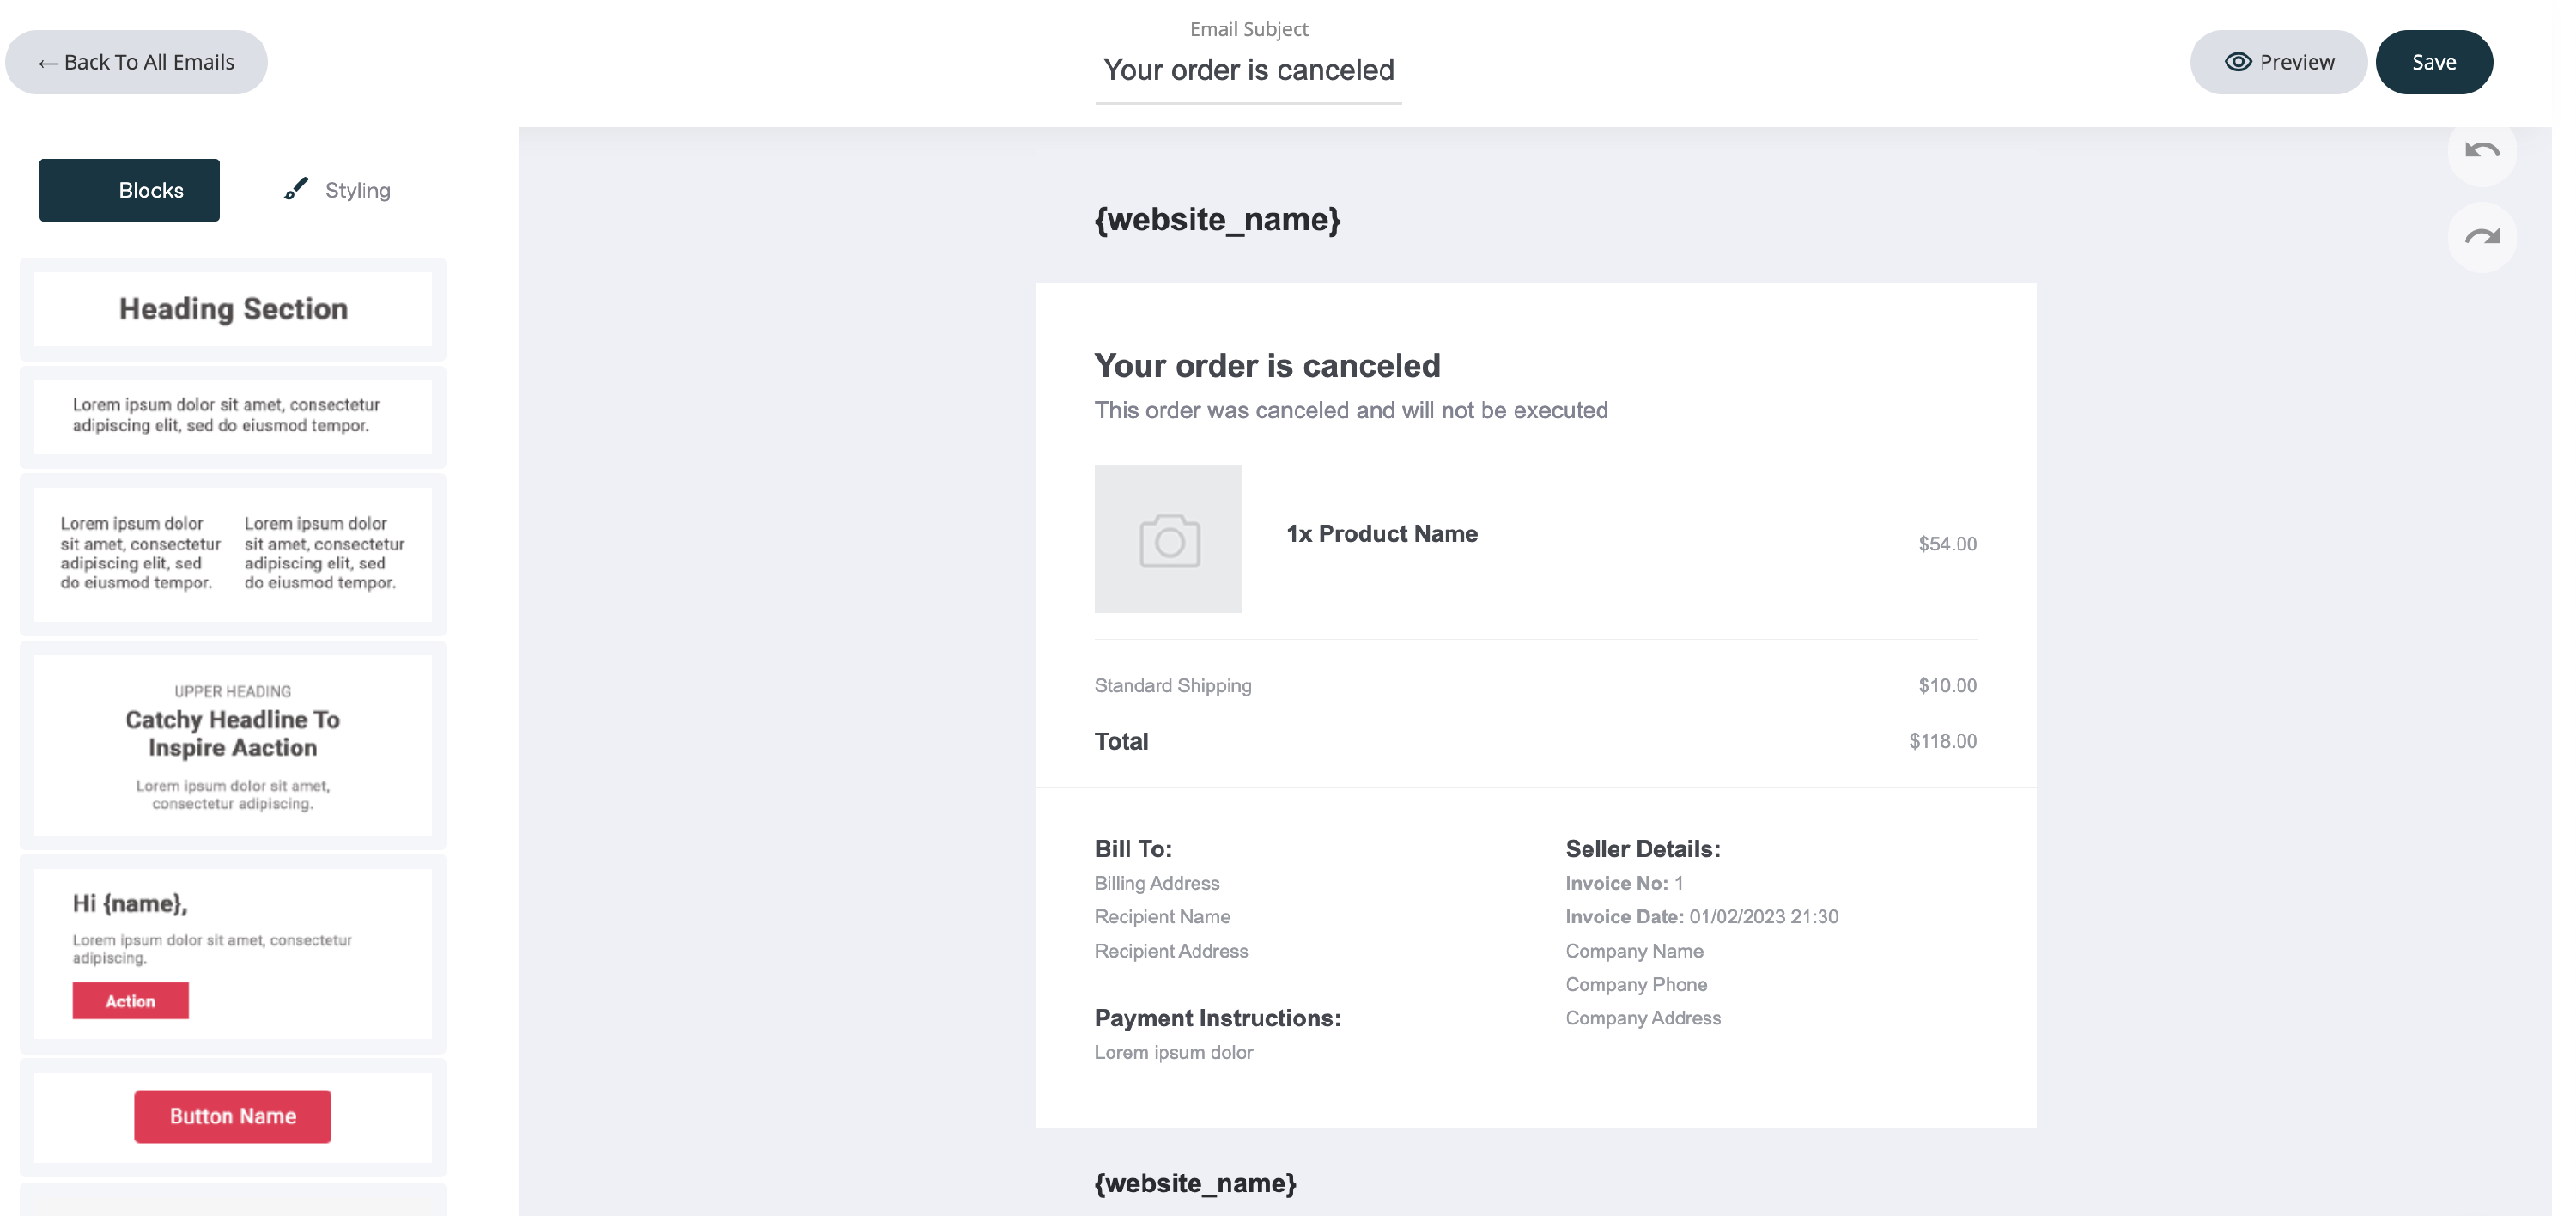Click the product image camera placeholder

[1168, 539]
